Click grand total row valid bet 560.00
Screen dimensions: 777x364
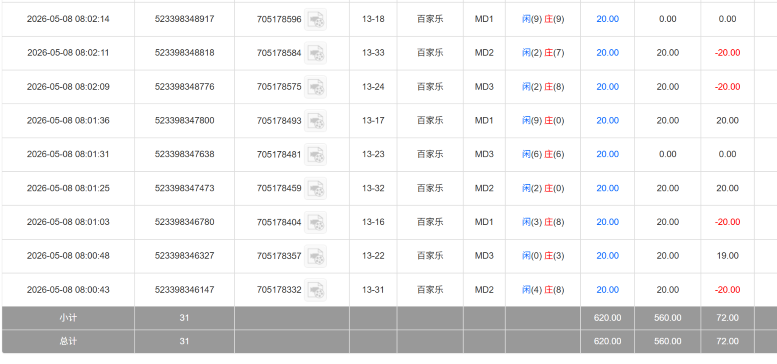[x=667, y=341]
